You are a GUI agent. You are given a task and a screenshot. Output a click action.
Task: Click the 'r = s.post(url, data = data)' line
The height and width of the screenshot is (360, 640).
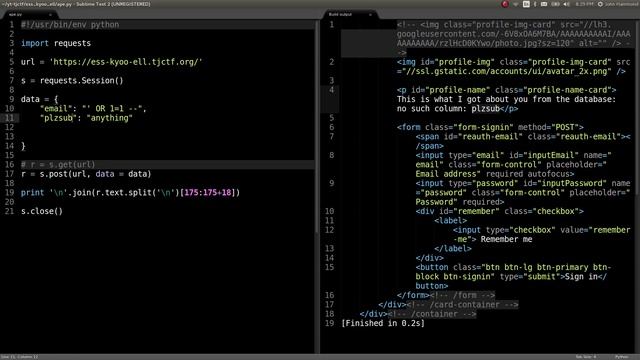tap(86, 174)
